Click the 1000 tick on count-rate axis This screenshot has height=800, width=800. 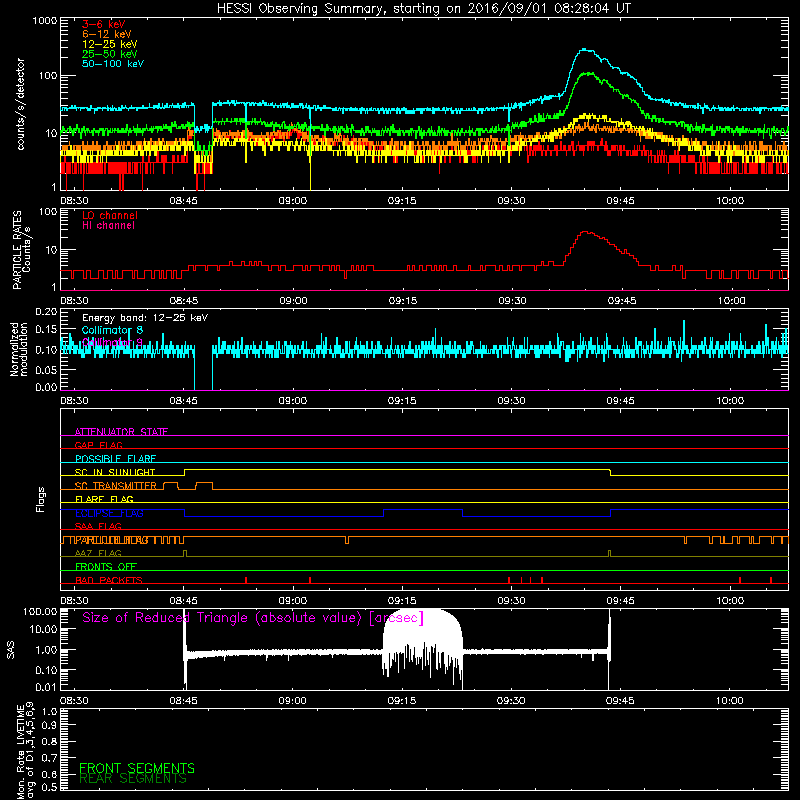(x=44, y=21)
